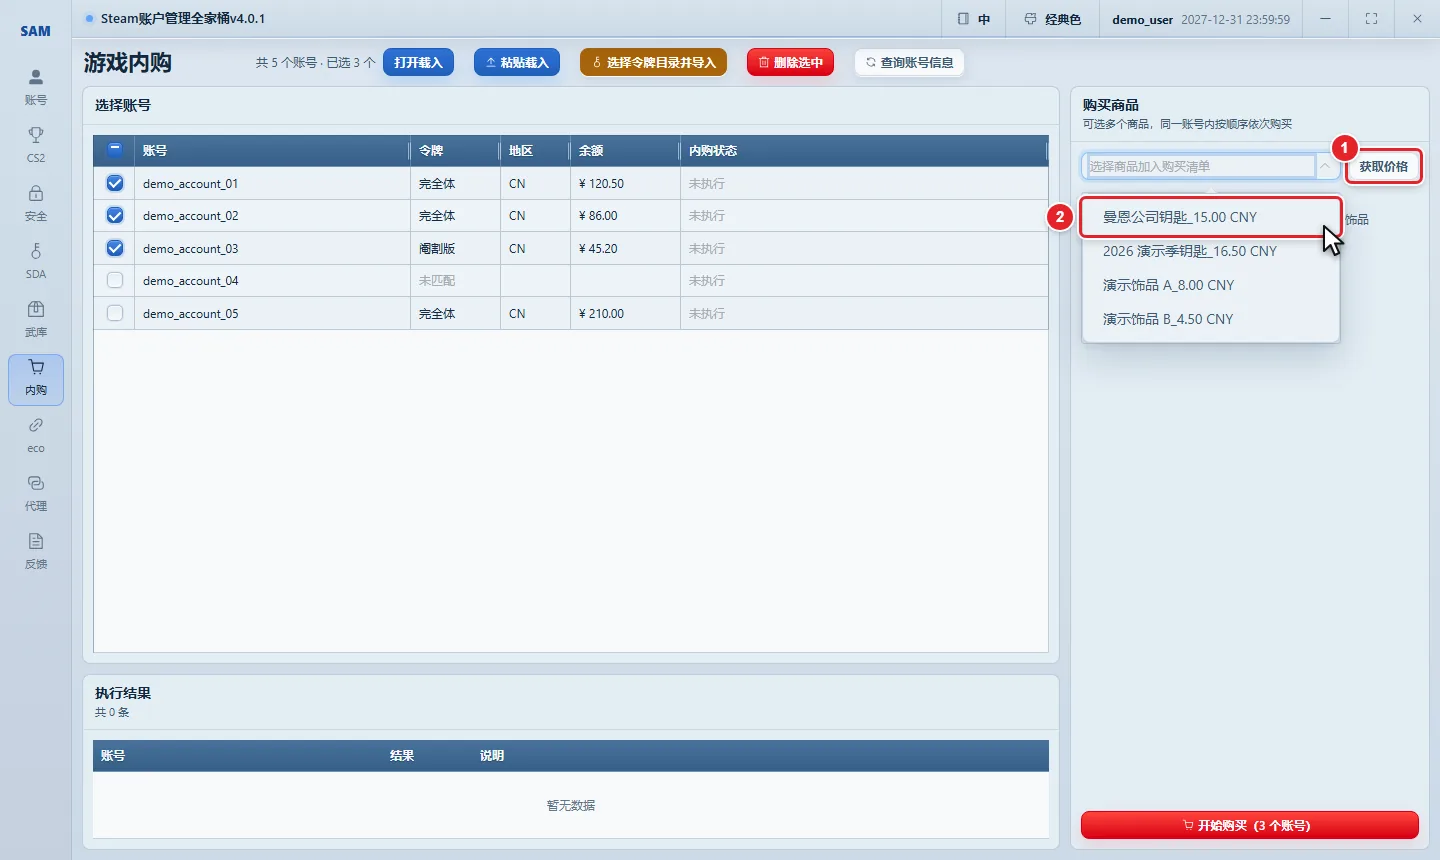1440x860 pixels.
Task: Change theme via 经典色 button
Action: (x=1052, y=19)
